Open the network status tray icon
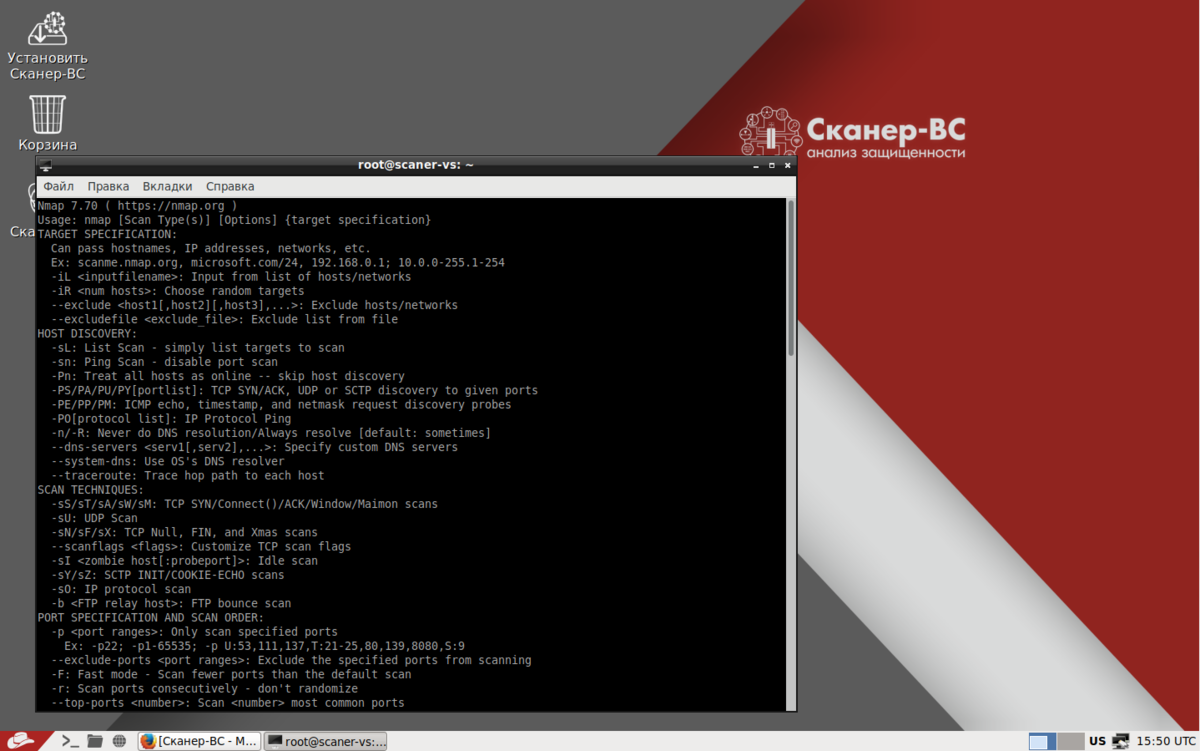The width and height of the screenshot is (1200, 751). (1121, 741)
